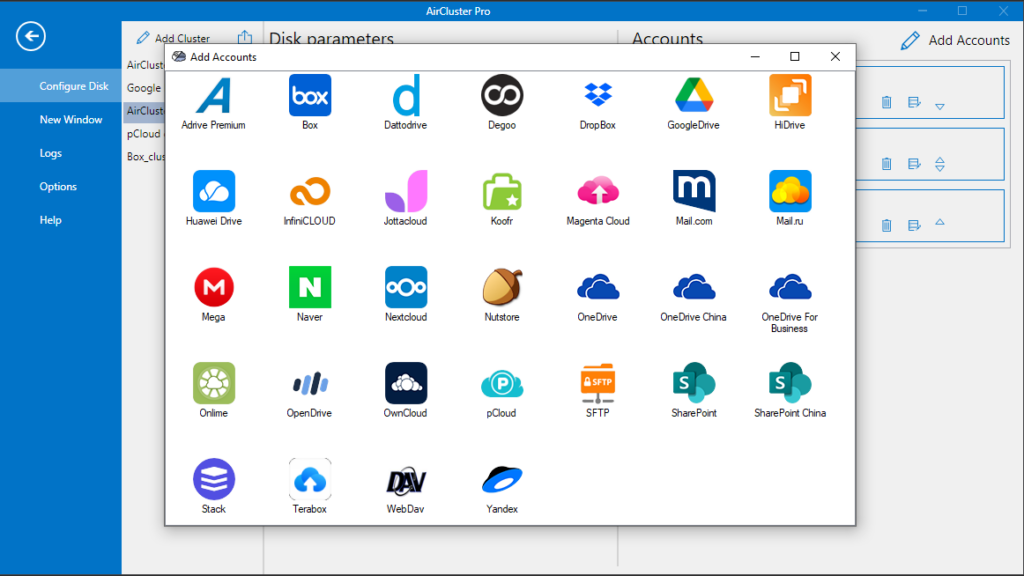Click the Yandex disk icon
This screenshot has width=1024, height=576.
[x=502, y=479]
